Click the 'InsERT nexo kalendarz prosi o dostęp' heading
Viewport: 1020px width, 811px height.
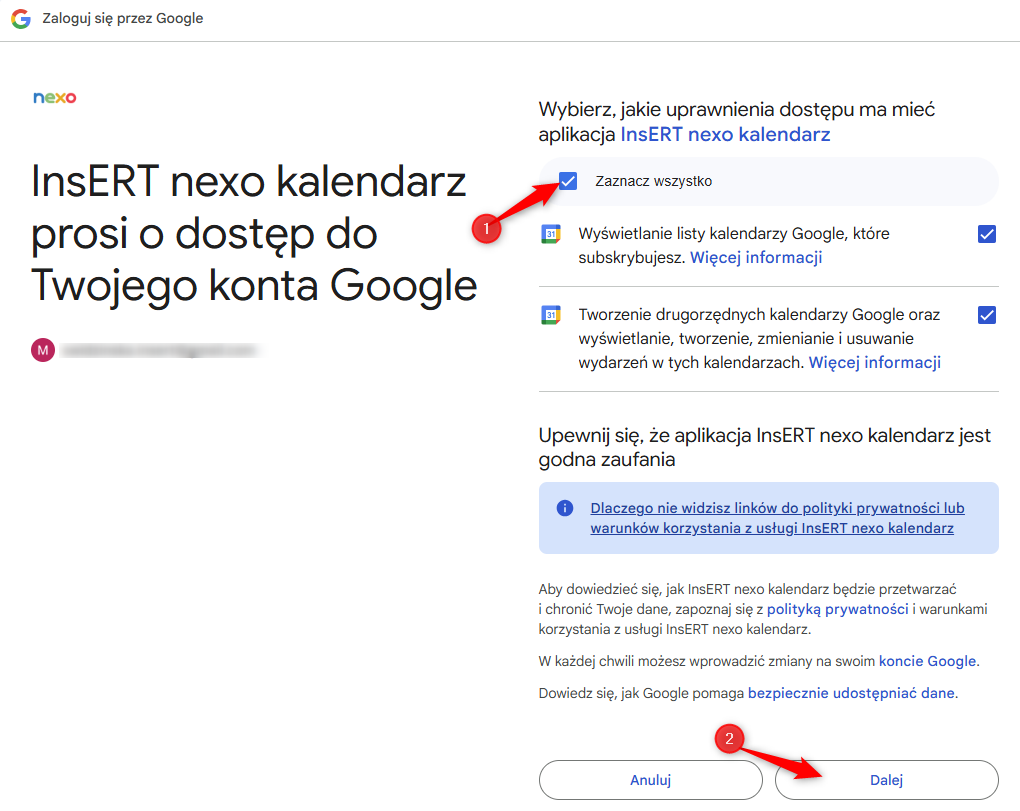[x=254, y=233]
